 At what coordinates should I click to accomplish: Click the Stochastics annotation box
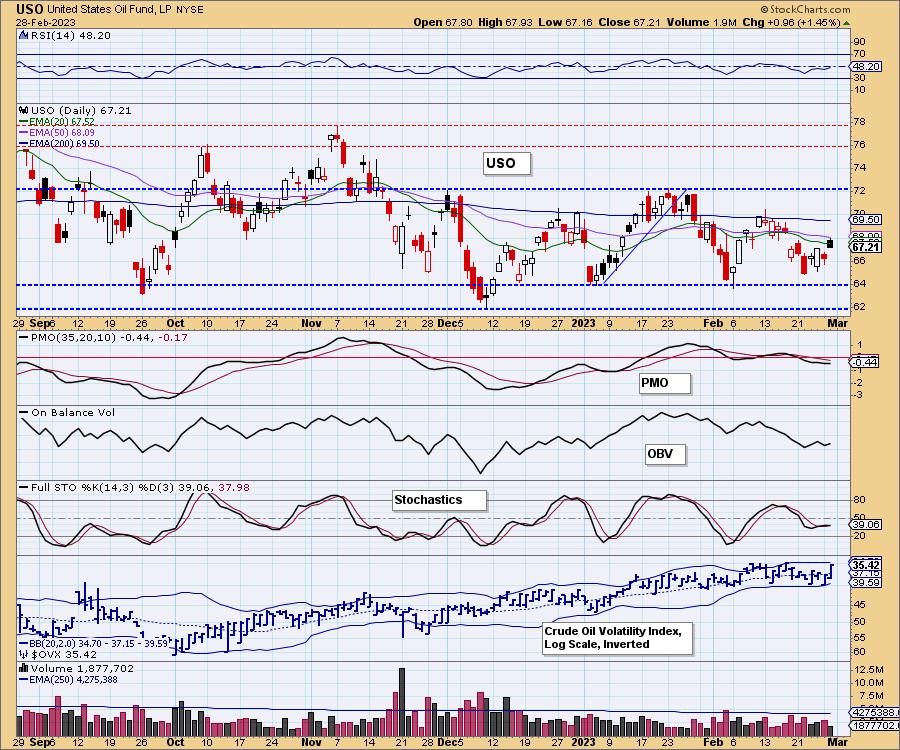click(440, 500)
